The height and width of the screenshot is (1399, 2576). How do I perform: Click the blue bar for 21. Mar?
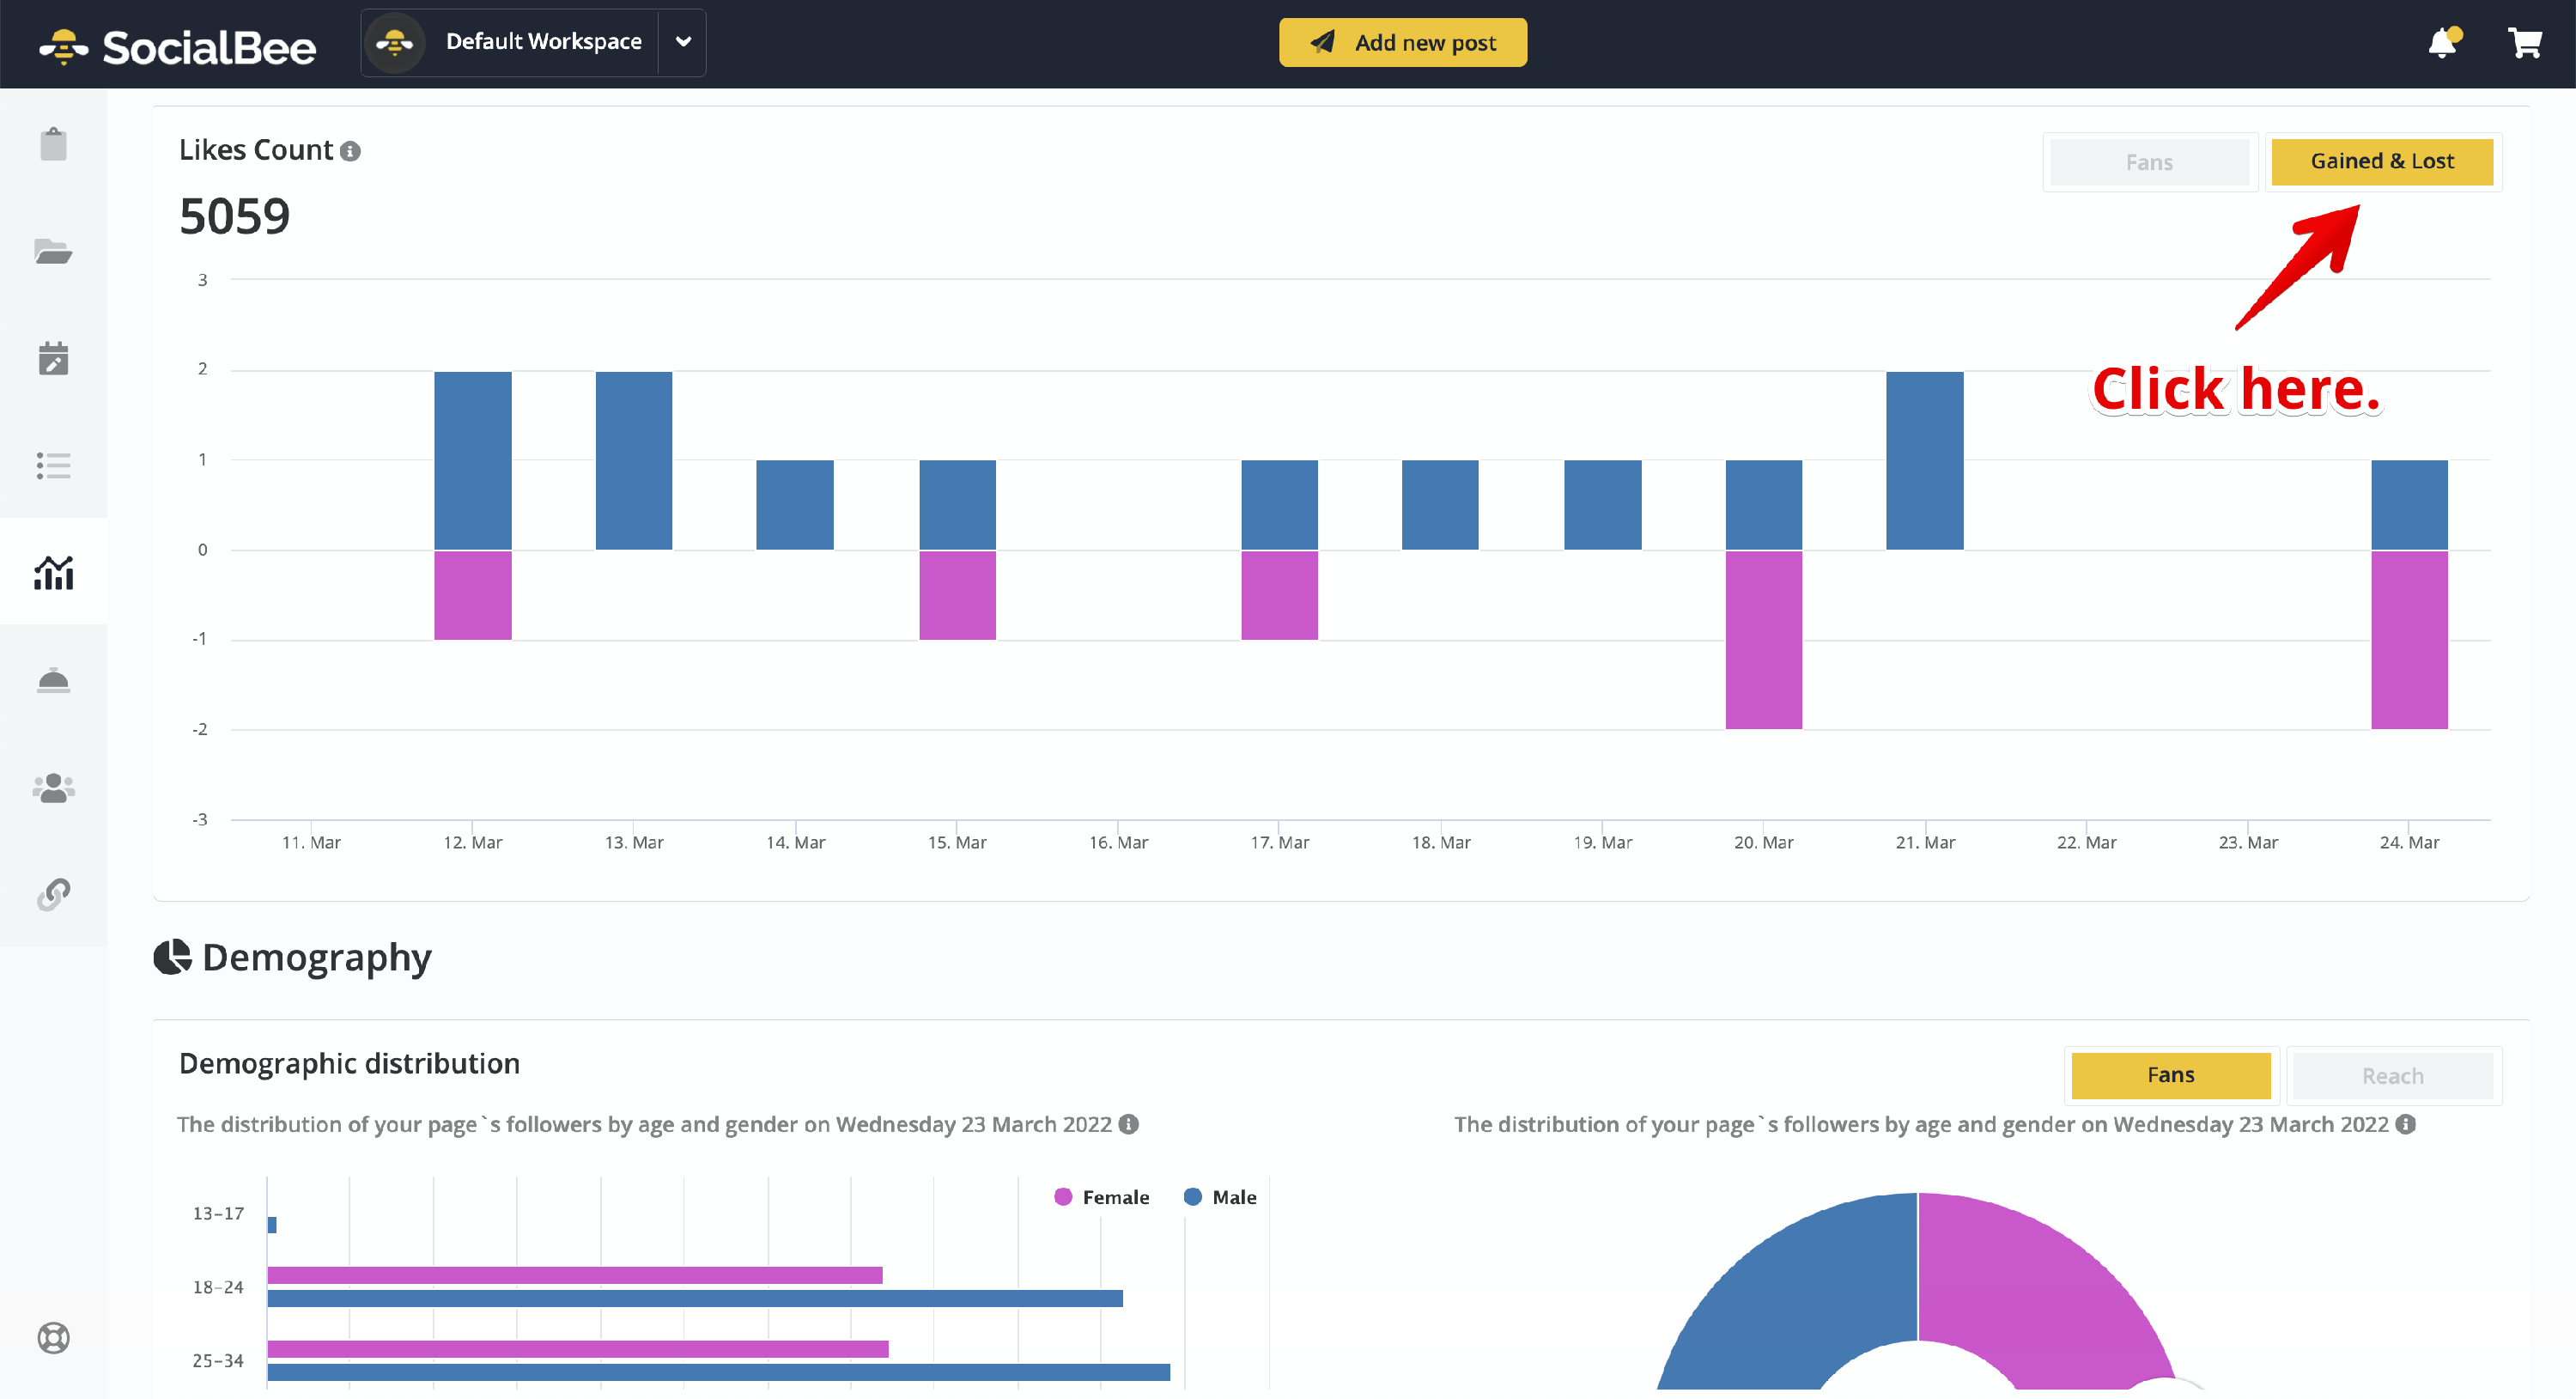[x=1924, y=460]
